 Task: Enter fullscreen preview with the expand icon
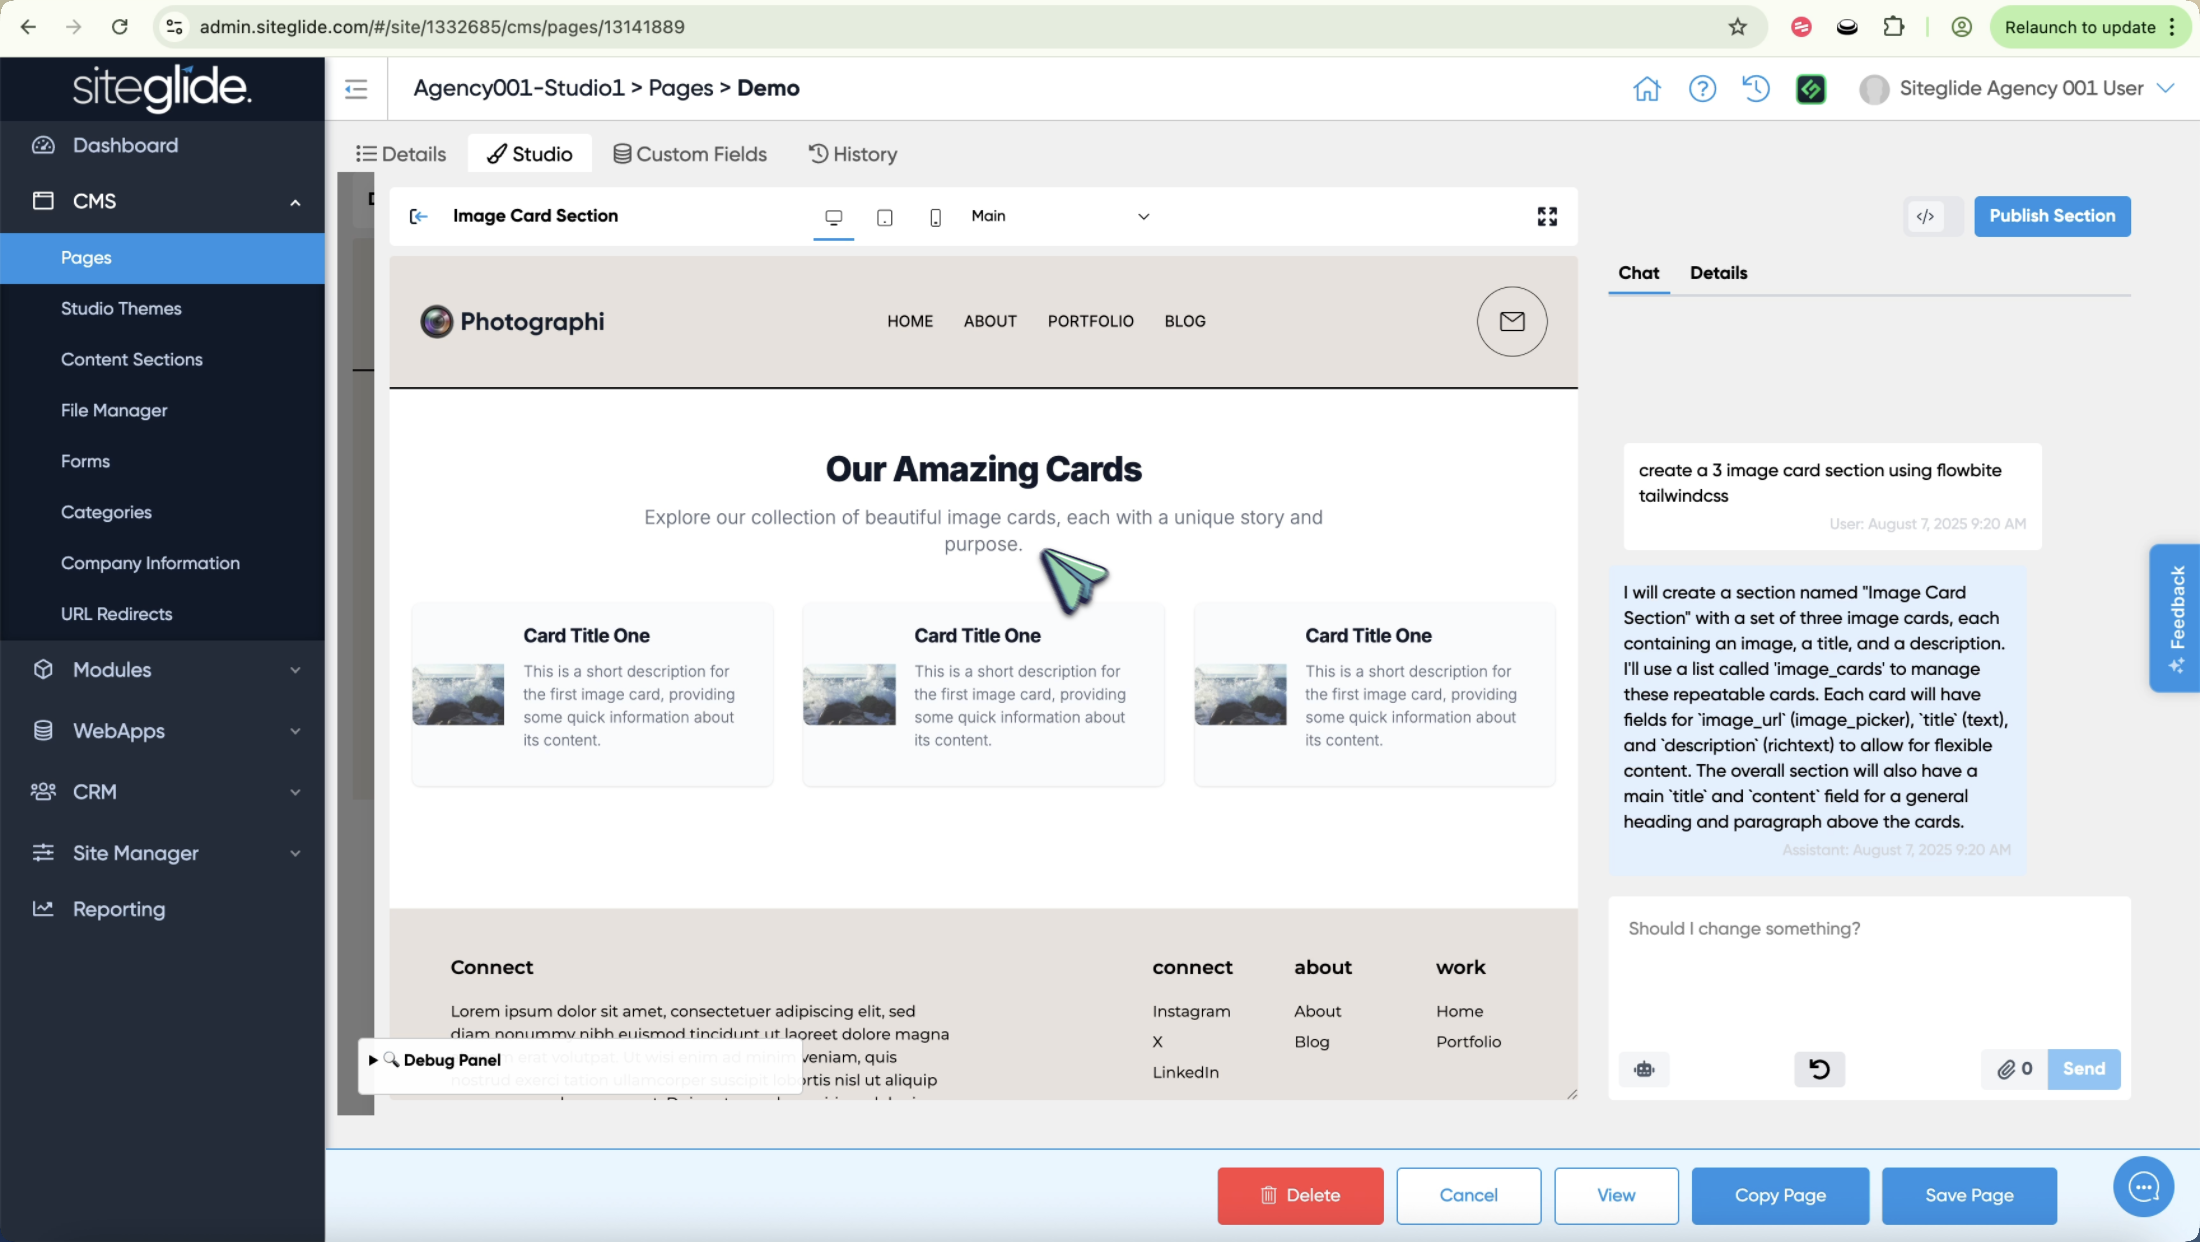(x=1547, y=216)
